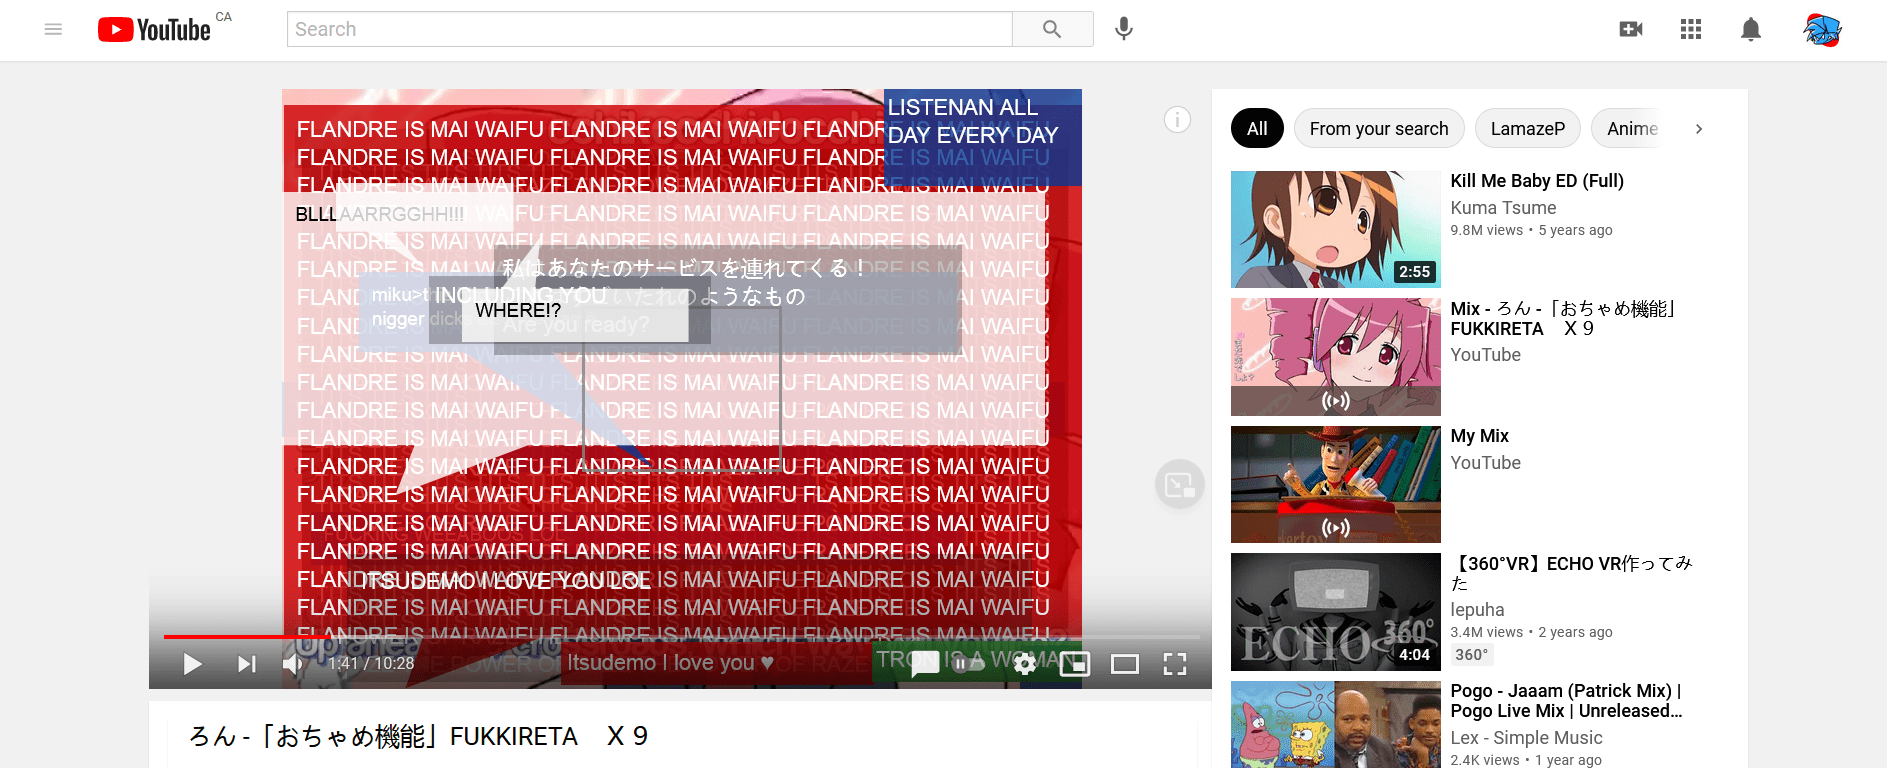Select the LamazeP chip

pyautogui.click(x=1528, y=128)
